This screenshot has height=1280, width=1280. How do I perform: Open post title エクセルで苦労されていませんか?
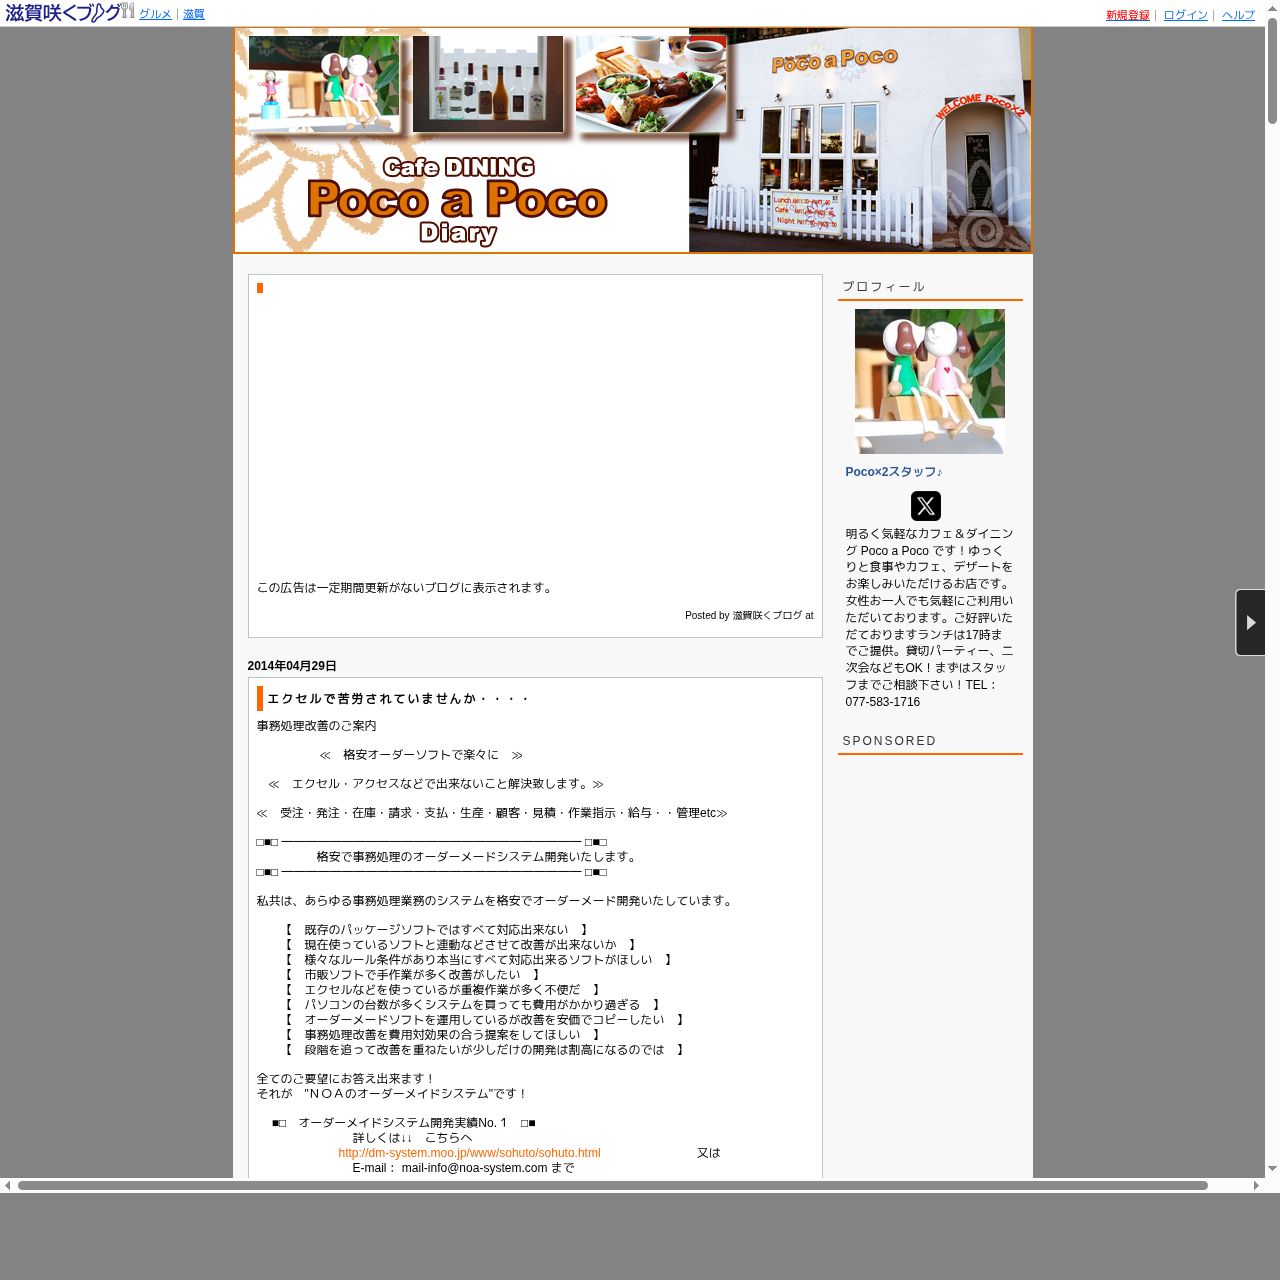pyautogui.click(x=397, y=699)
